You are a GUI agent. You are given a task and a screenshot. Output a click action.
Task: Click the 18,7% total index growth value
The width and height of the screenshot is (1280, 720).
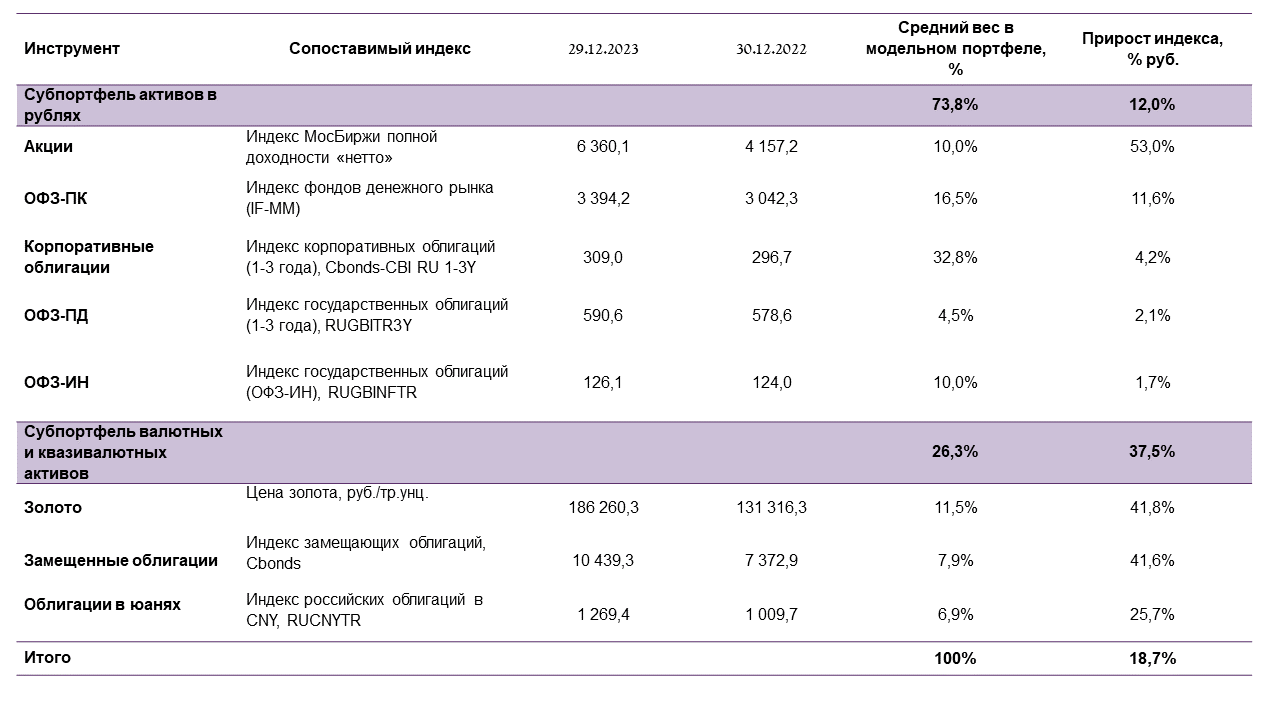click(1152, 658)
